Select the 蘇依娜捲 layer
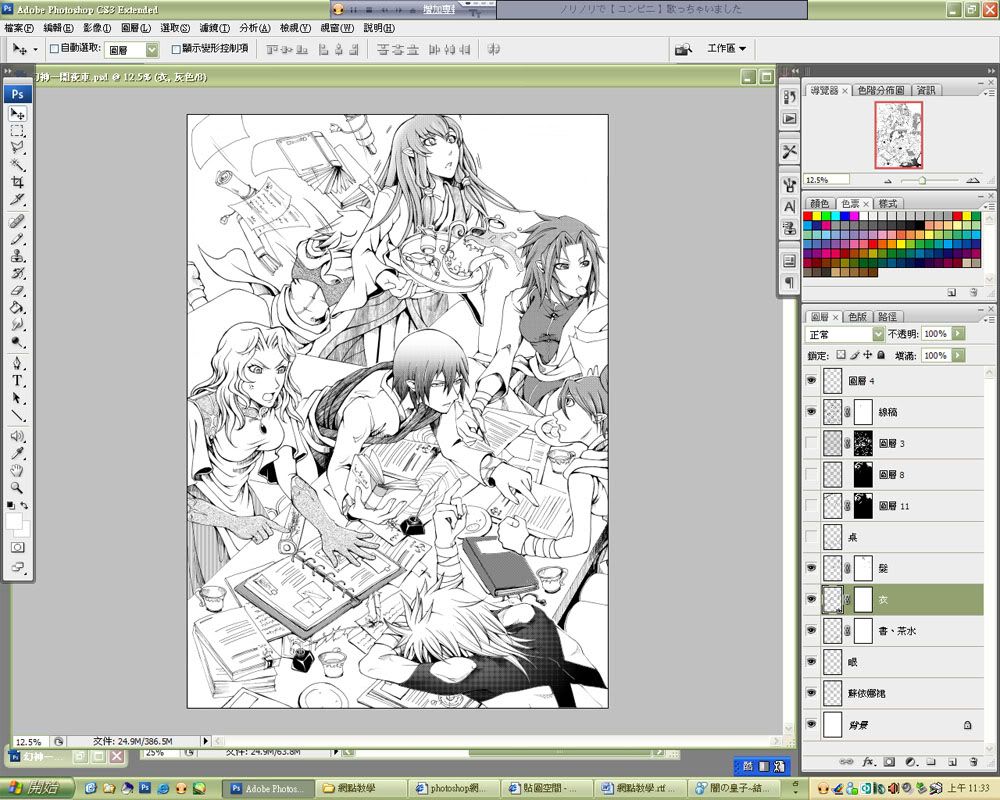 pyautogui.click(x=893, y=693)
